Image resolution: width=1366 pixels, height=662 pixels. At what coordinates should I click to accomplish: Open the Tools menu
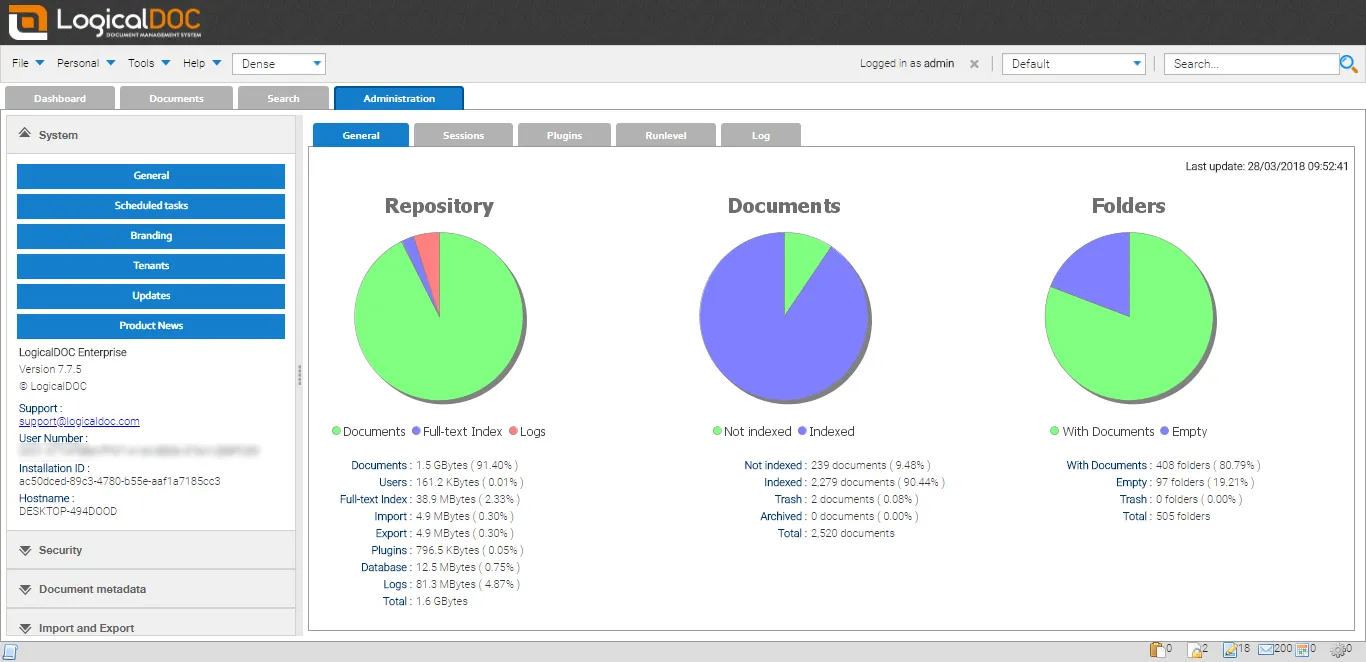click(148, 63)
